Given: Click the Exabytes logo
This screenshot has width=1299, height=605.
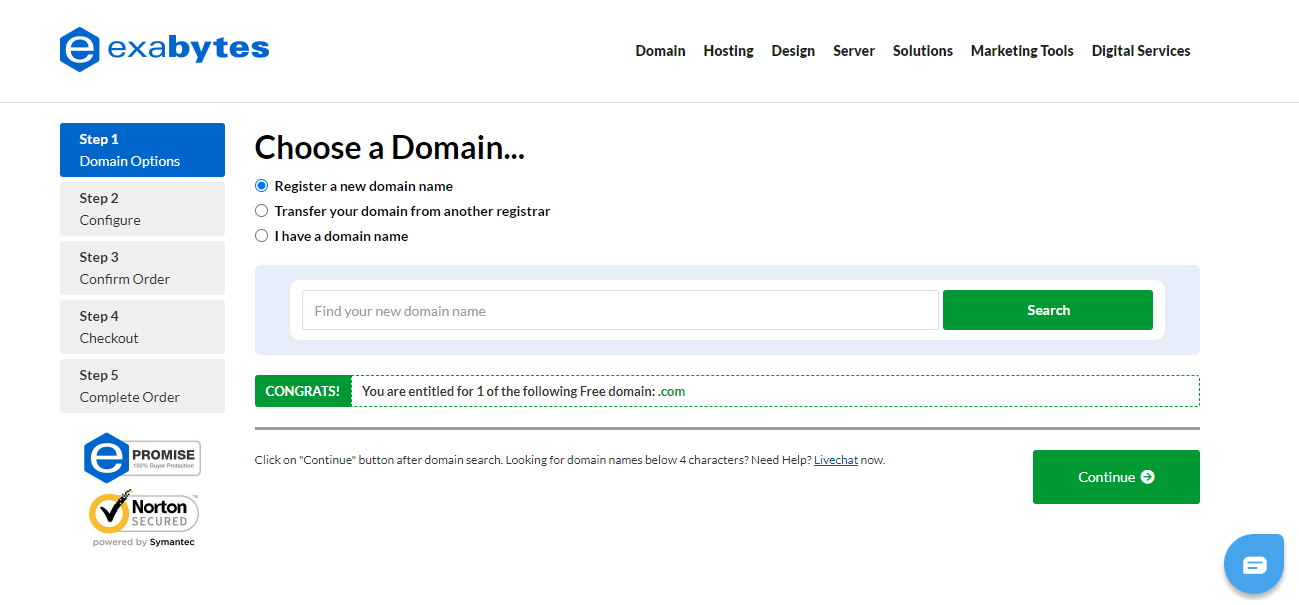Looking at the screenshot, I should [x=163, y=47].
